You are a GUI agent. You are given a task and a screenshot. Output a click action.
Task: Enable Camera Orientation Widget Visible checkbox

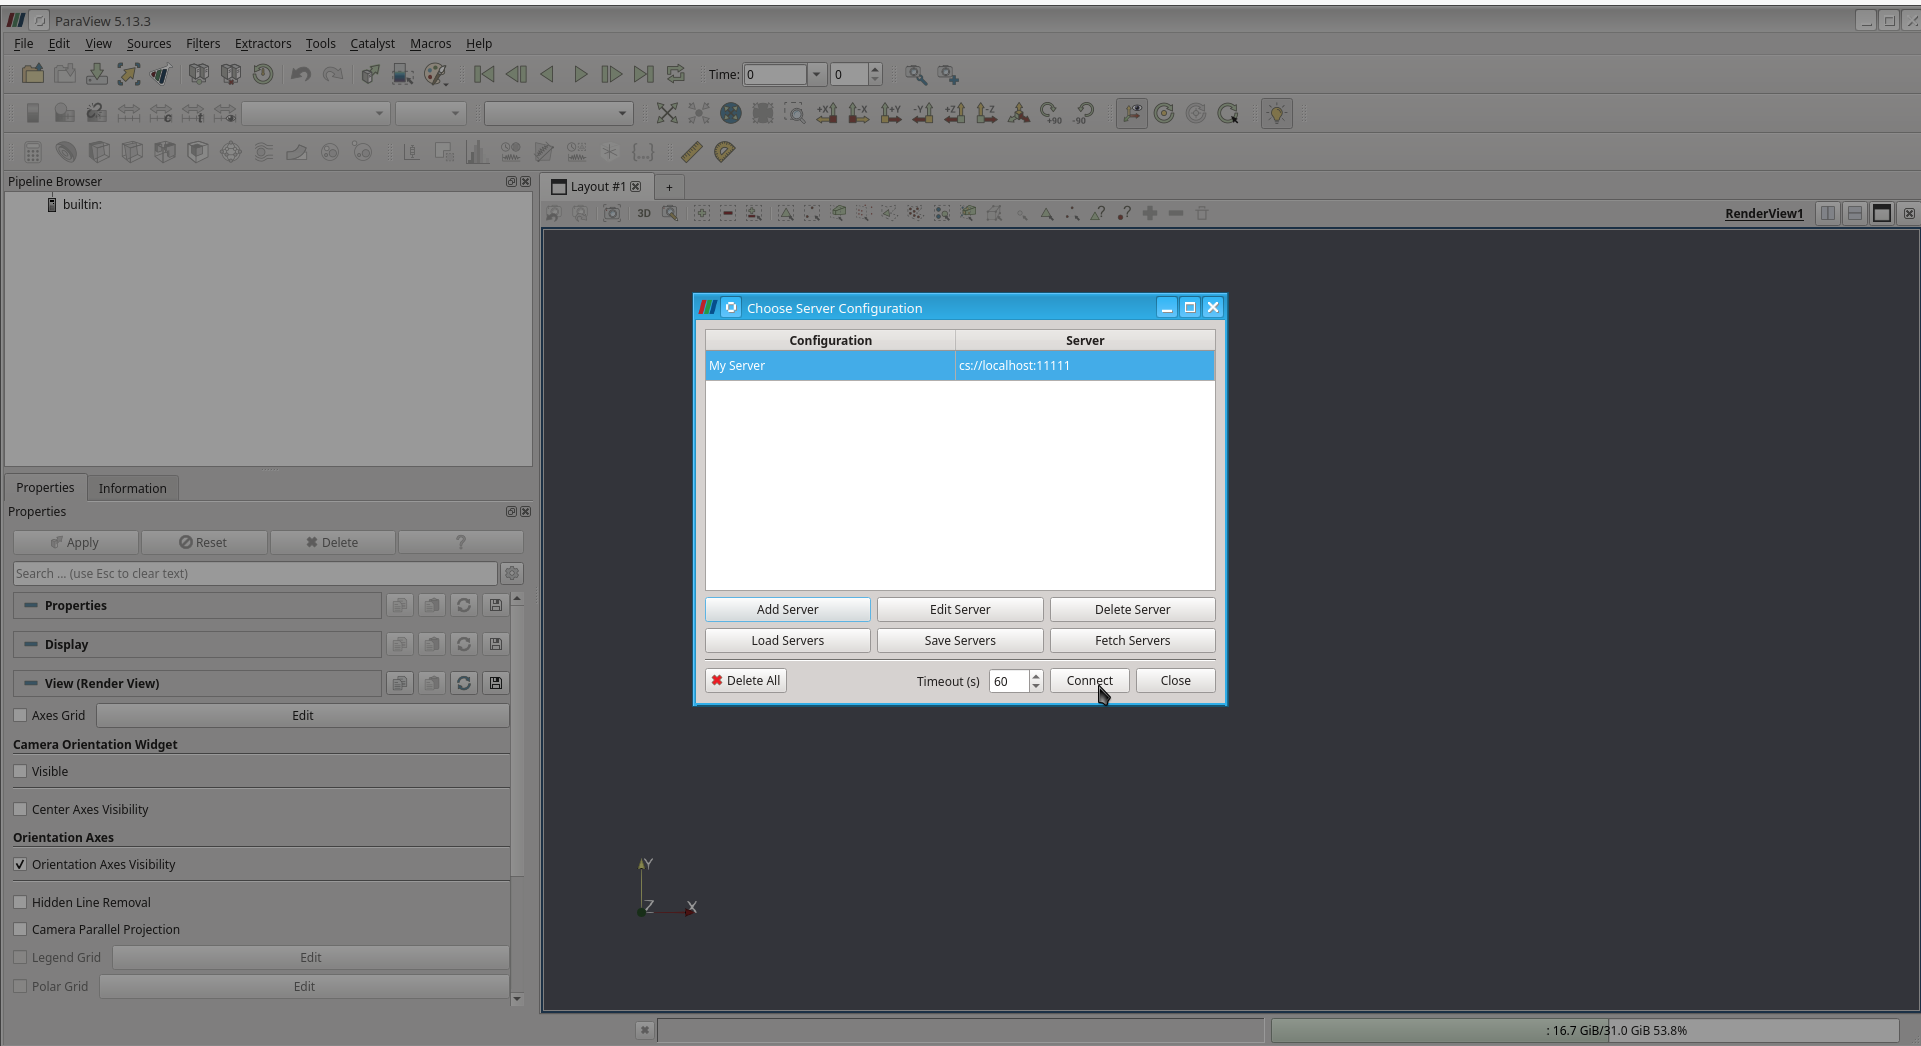click(20, 771)
